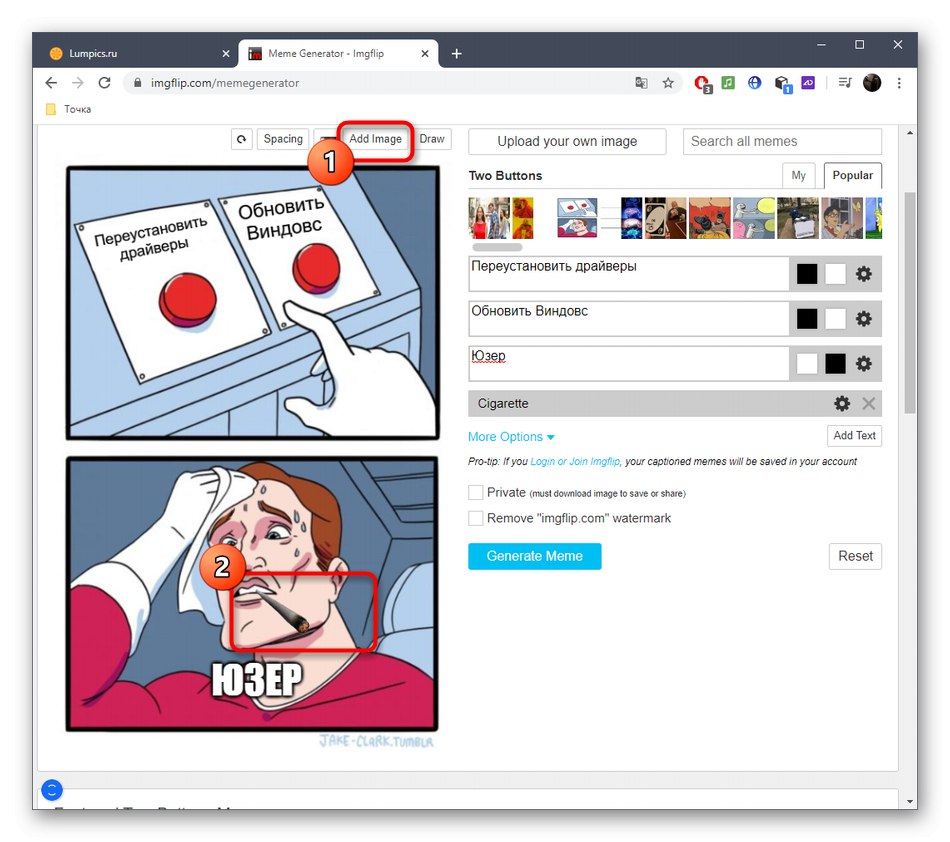Click the Add Image button
Screen dimensions: 950x842
click(x=376, y=139)
